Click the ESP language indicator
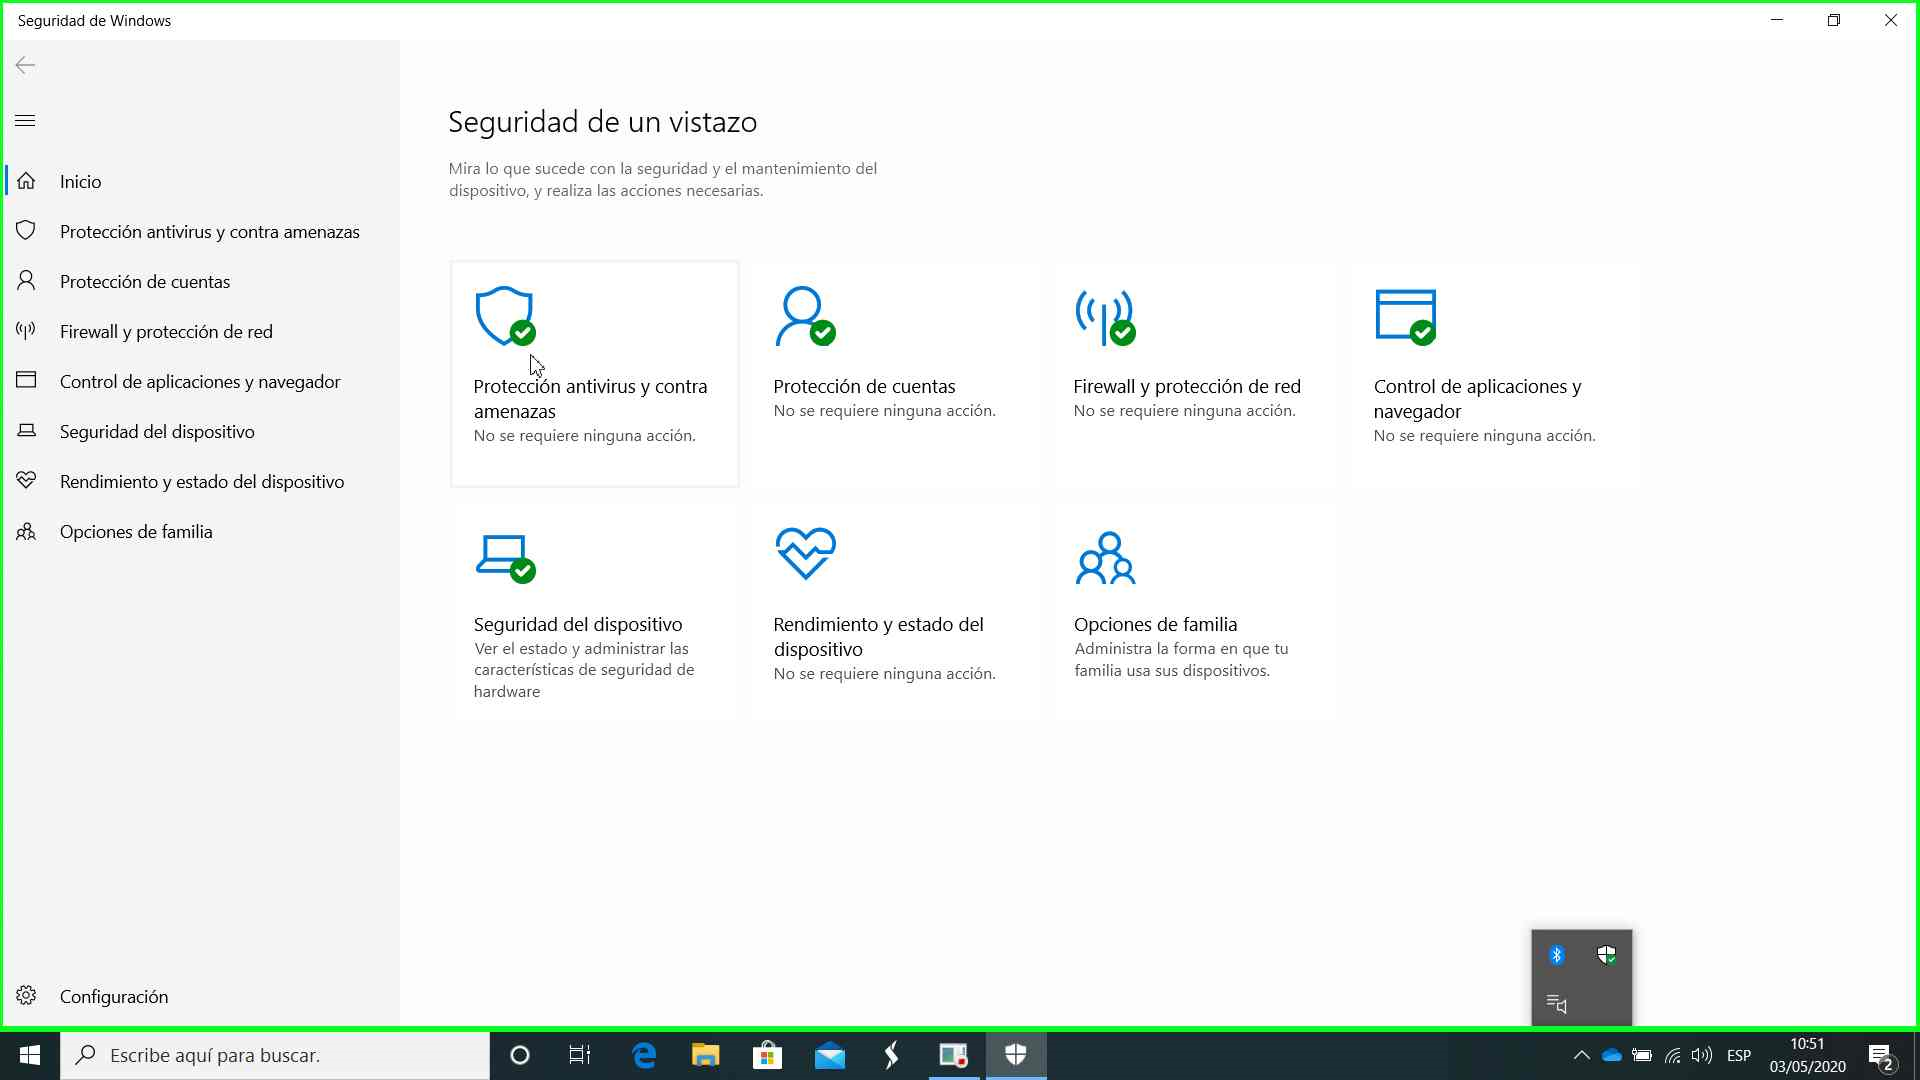Viewport: 1920px width, 1080px height. (1739, 1055)
